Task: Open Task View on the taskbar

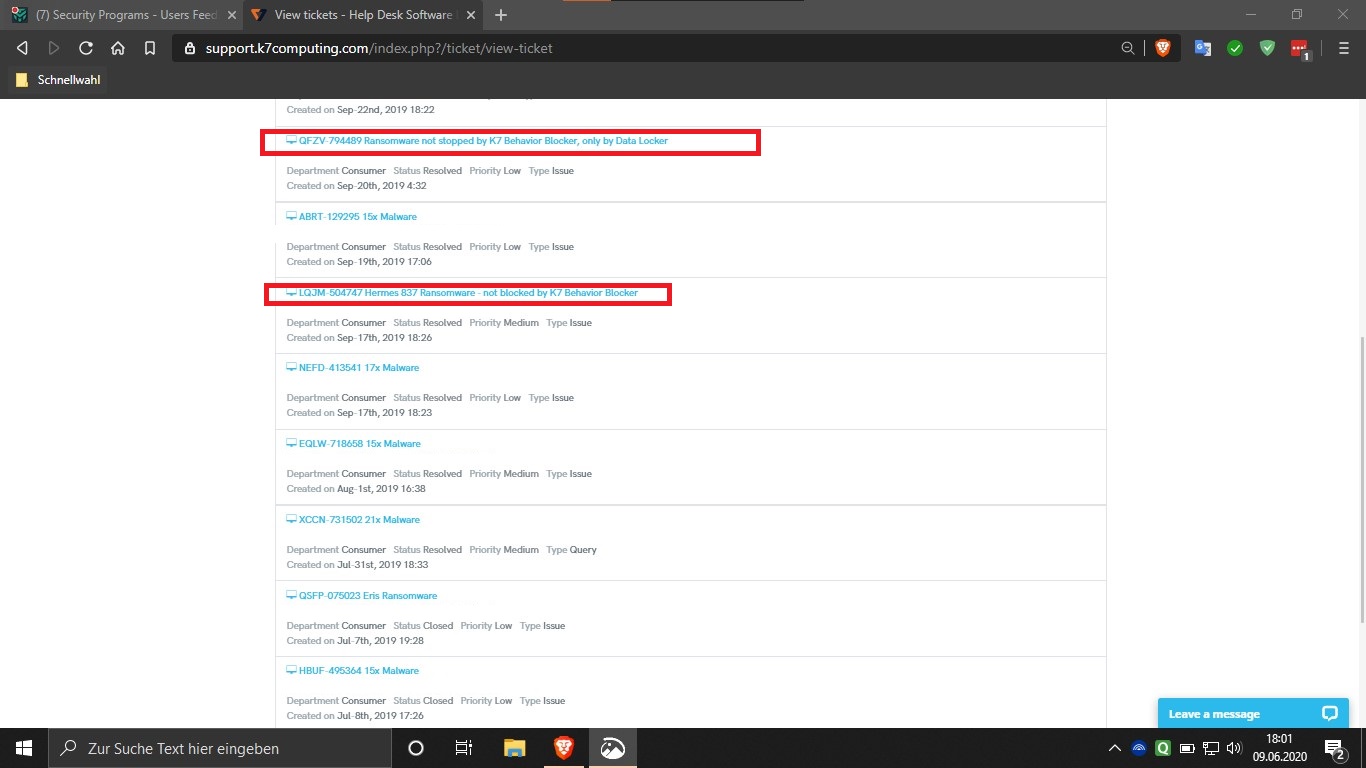Action: 464,748
